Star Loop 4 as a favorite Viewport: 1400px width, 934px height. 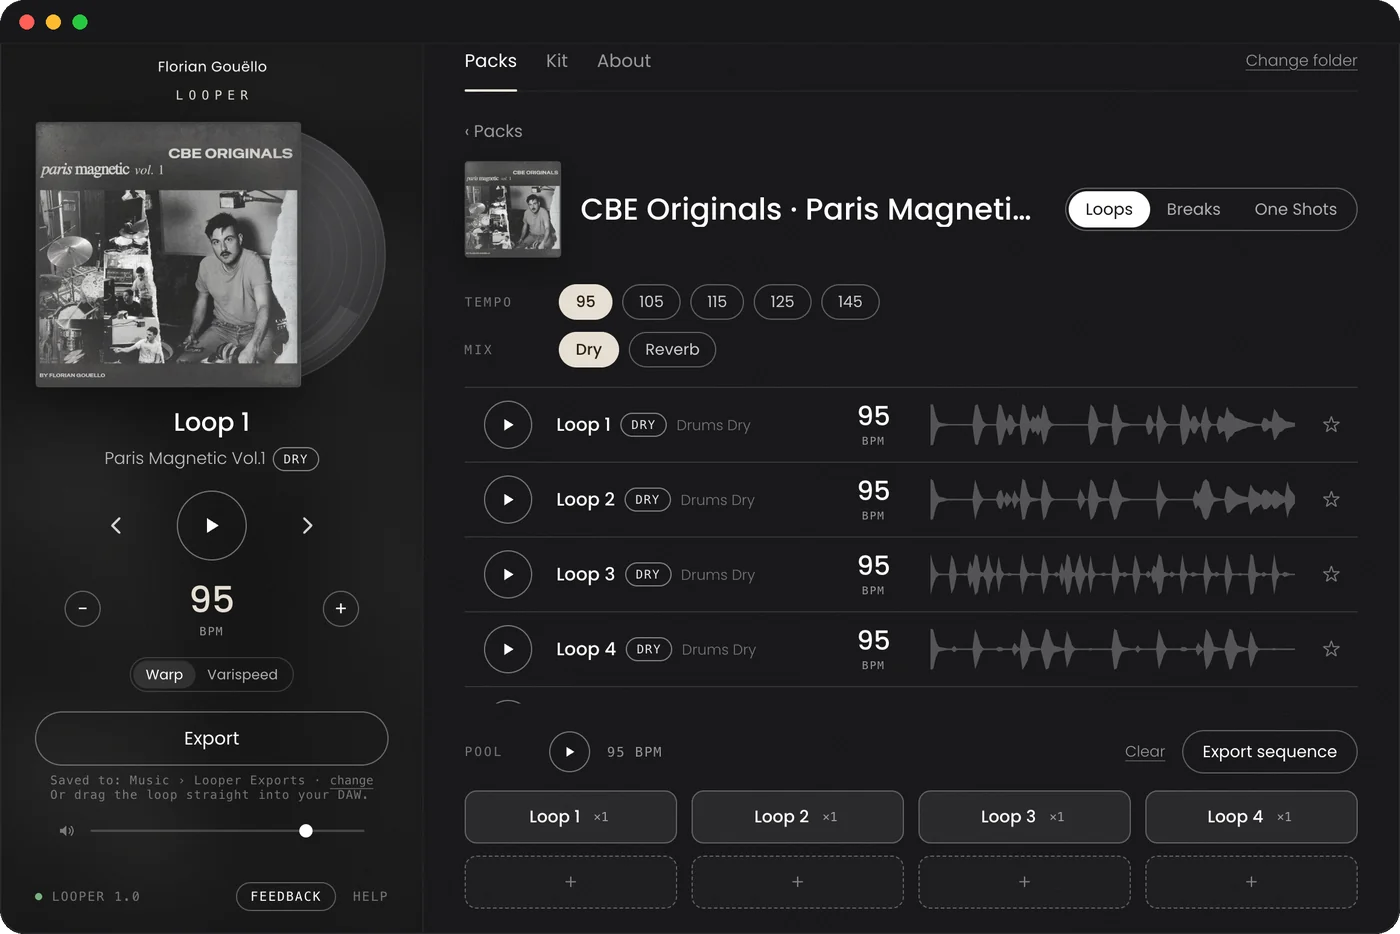(x=1331, y=649)
